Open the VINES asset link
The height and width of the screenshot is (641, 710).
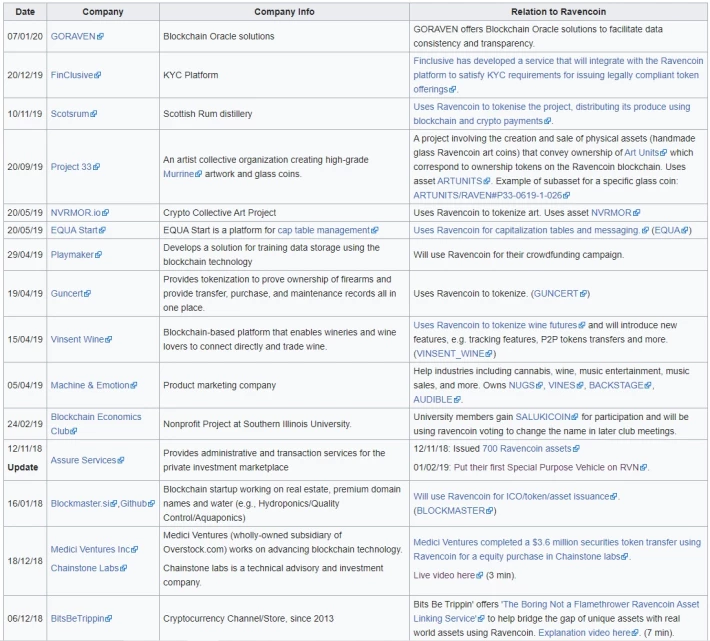566,385
